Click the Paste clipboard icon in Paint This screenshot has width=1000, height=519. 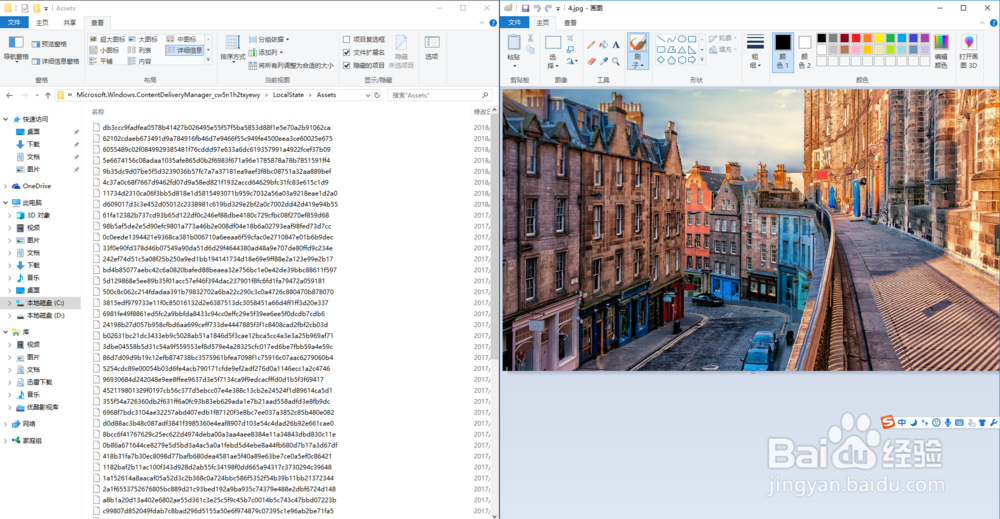(x=514, y=43)
